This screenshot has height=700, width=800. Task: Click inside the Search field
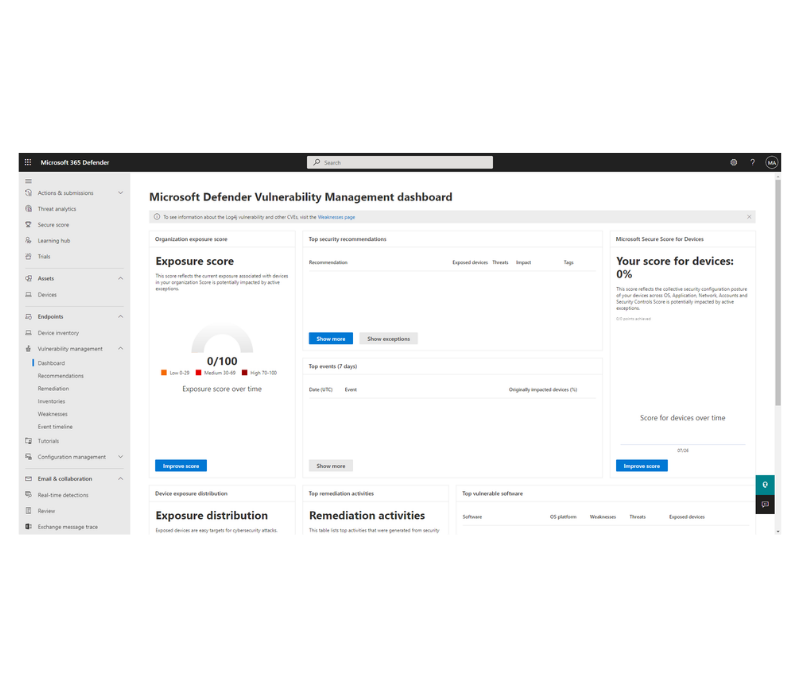[x=398, y=161]
